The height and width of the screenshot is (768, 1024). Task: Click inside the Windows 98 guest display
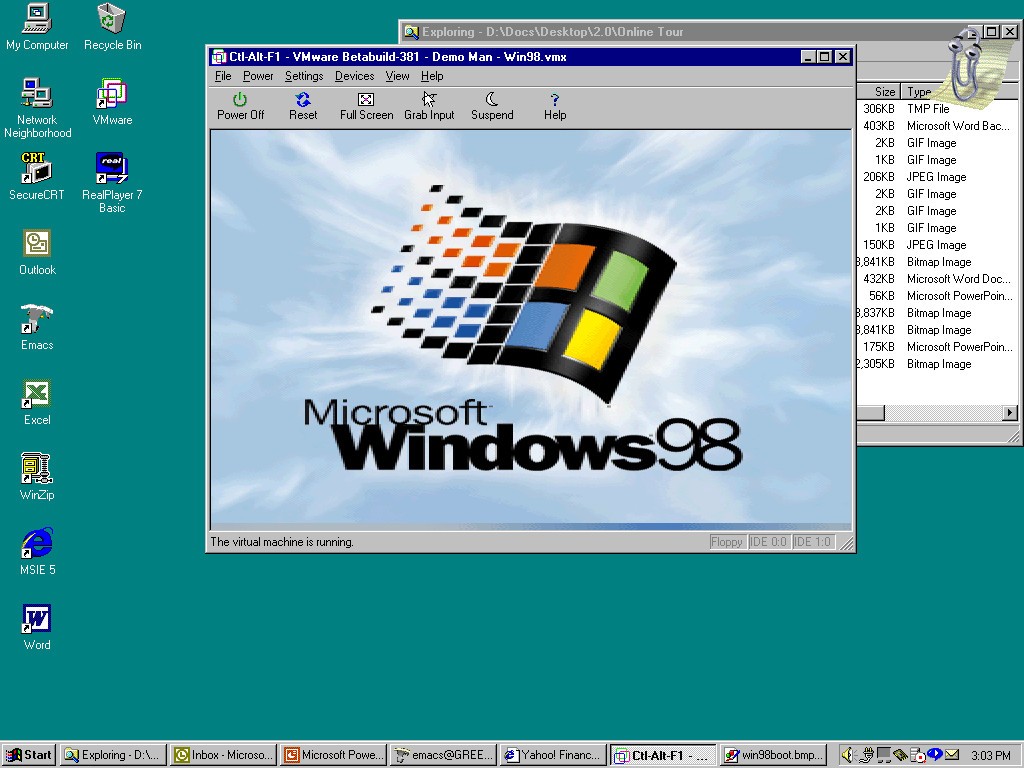[531, 329]
